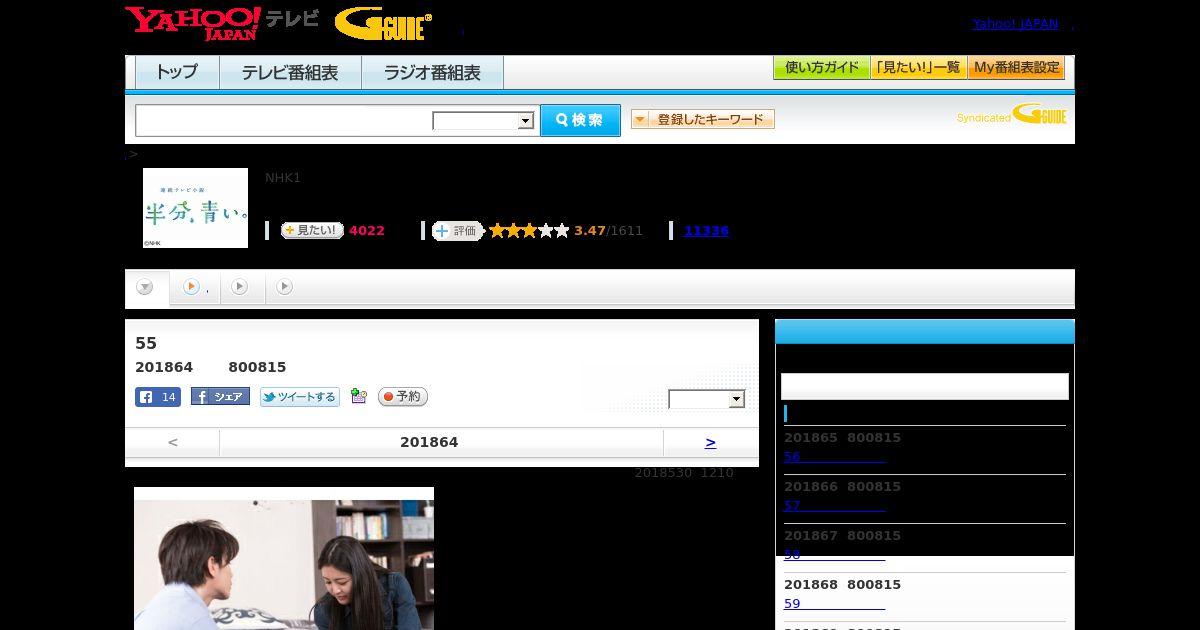Go to previous episode with < arrow
The width and height of the screenshot is (1200, 630).
[173, 442]
